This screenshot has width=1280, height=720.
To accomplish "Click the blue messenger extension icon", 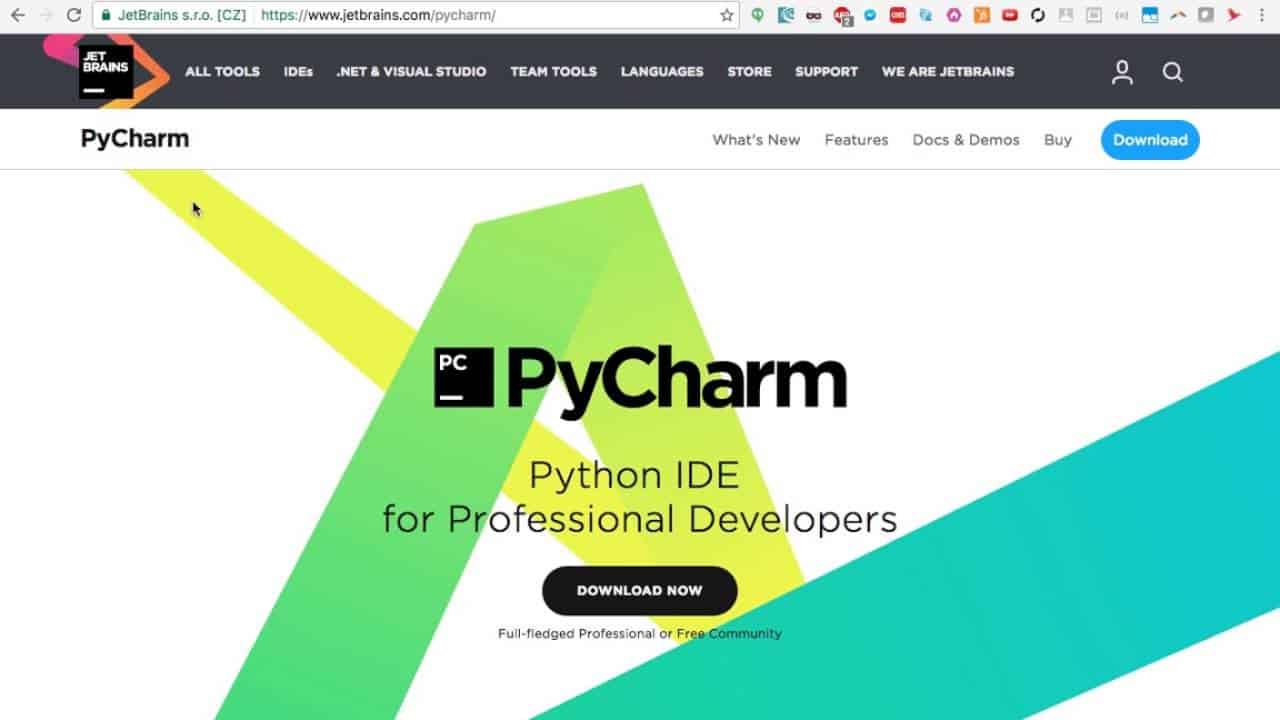I will 870,15.
